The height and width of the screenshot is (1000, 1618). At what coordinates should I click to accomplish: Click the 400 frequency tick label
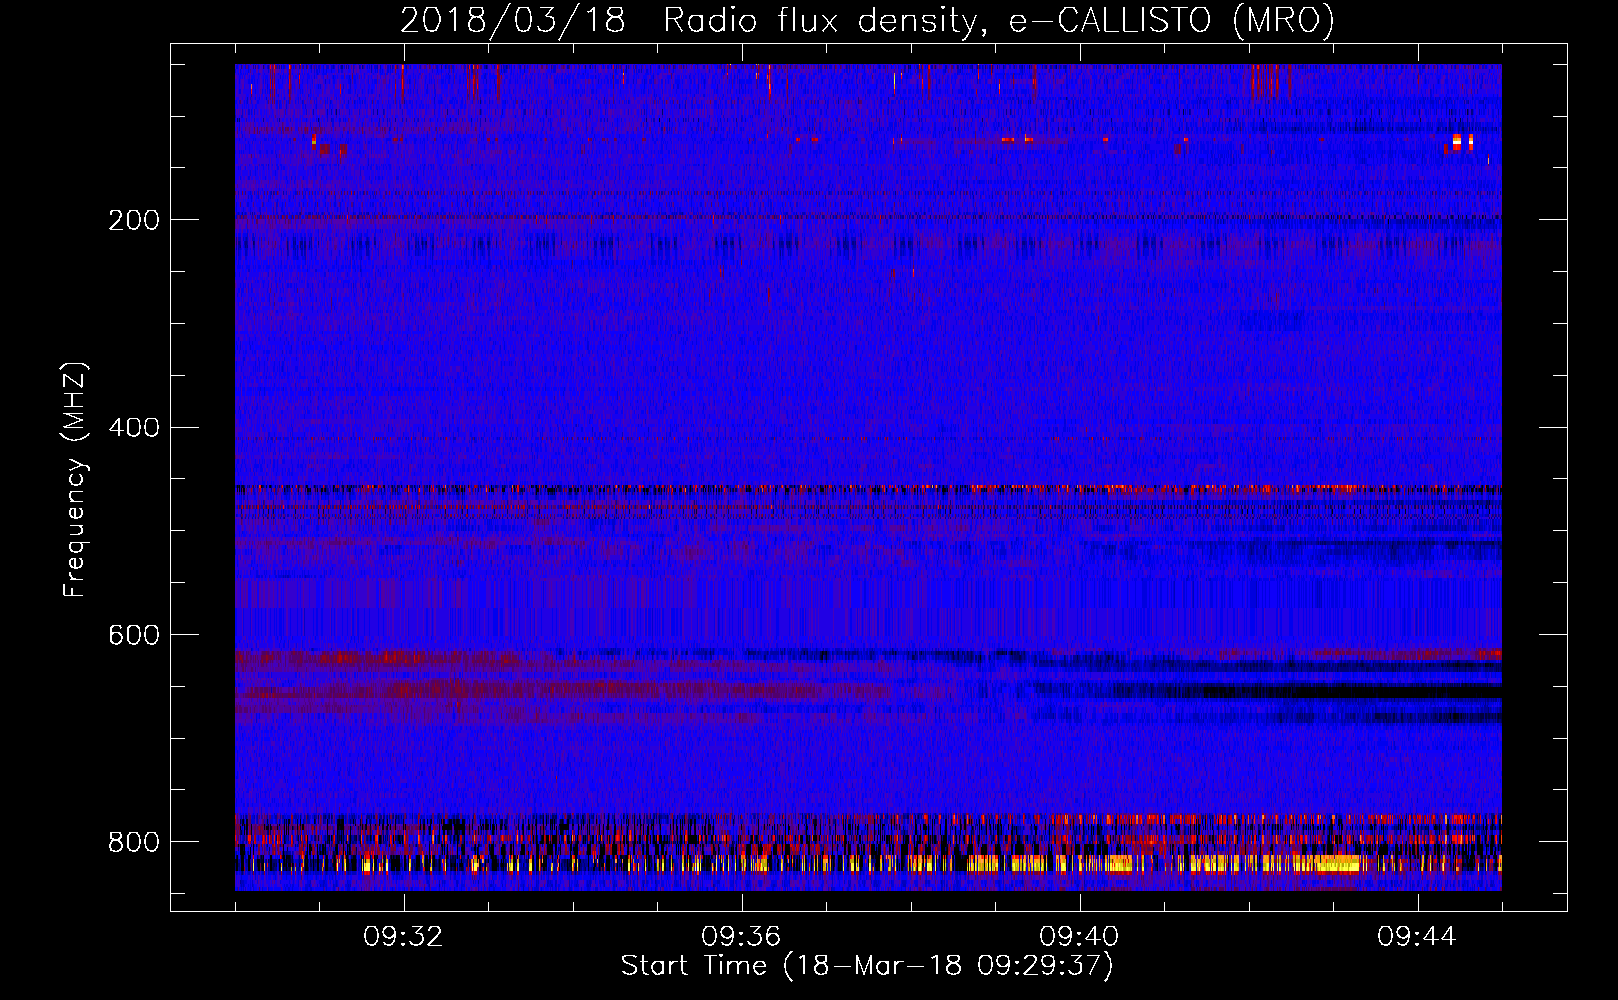point(134,428)
